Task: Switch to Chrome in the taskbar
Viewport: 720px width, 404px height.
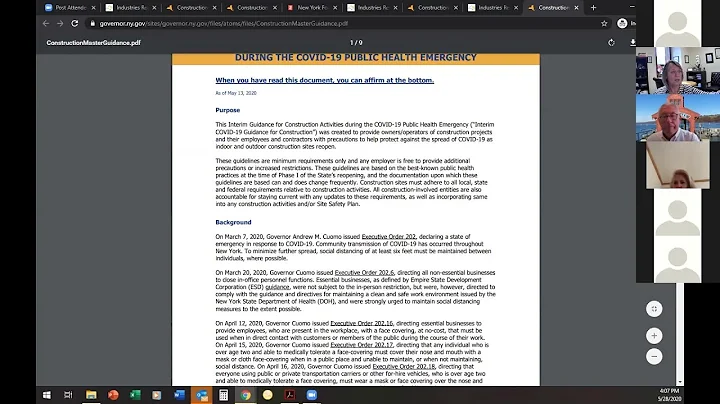Action: tap(246, 395)
